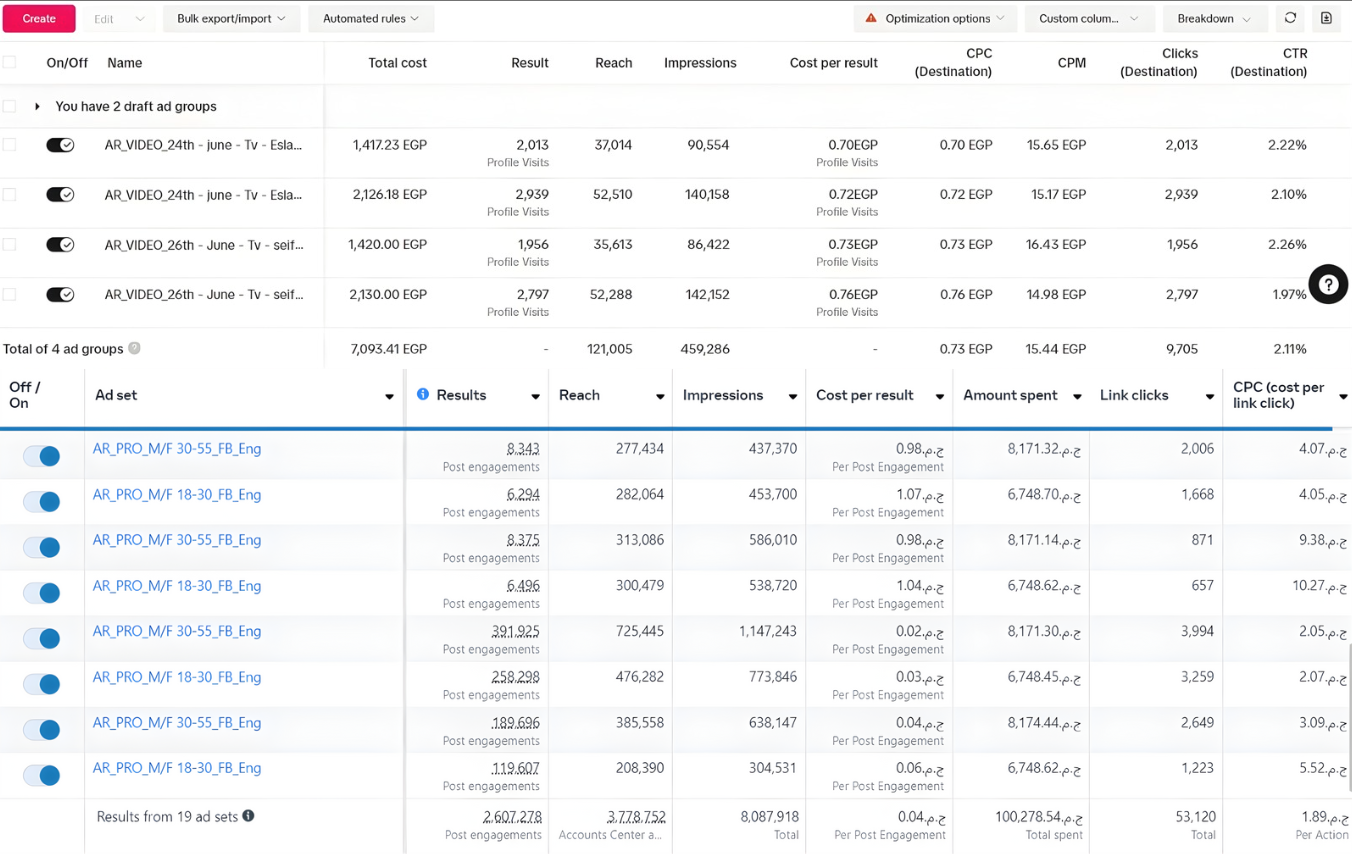Click the Ad set column sort arrow

[x=389, y=397]
